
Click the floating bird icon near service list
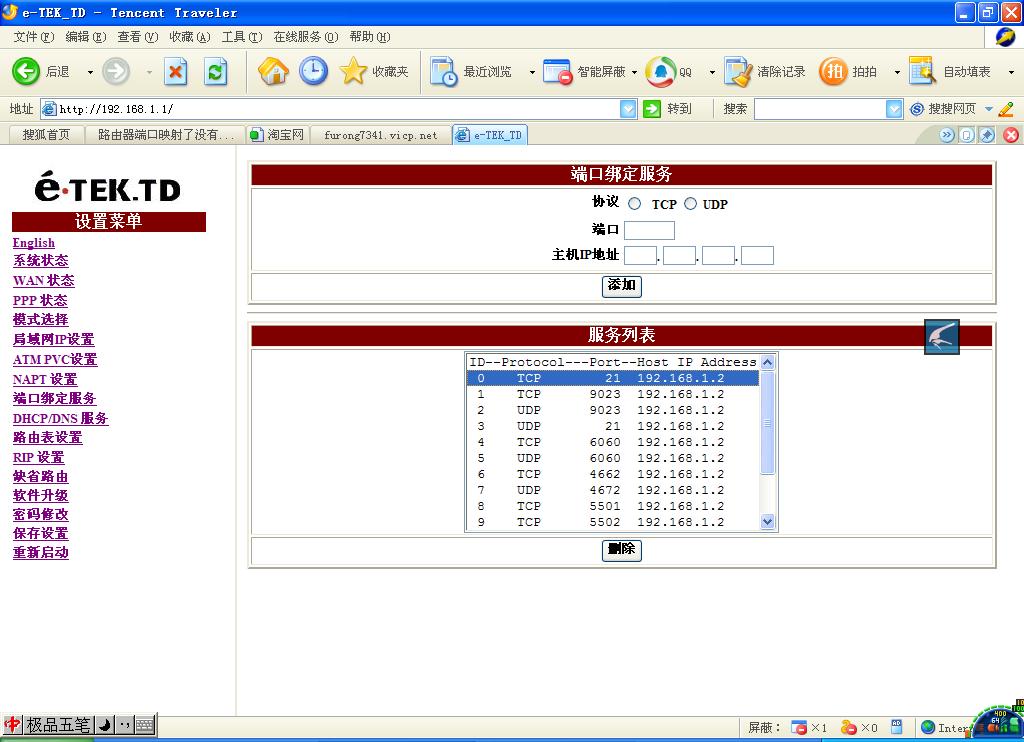942,337
